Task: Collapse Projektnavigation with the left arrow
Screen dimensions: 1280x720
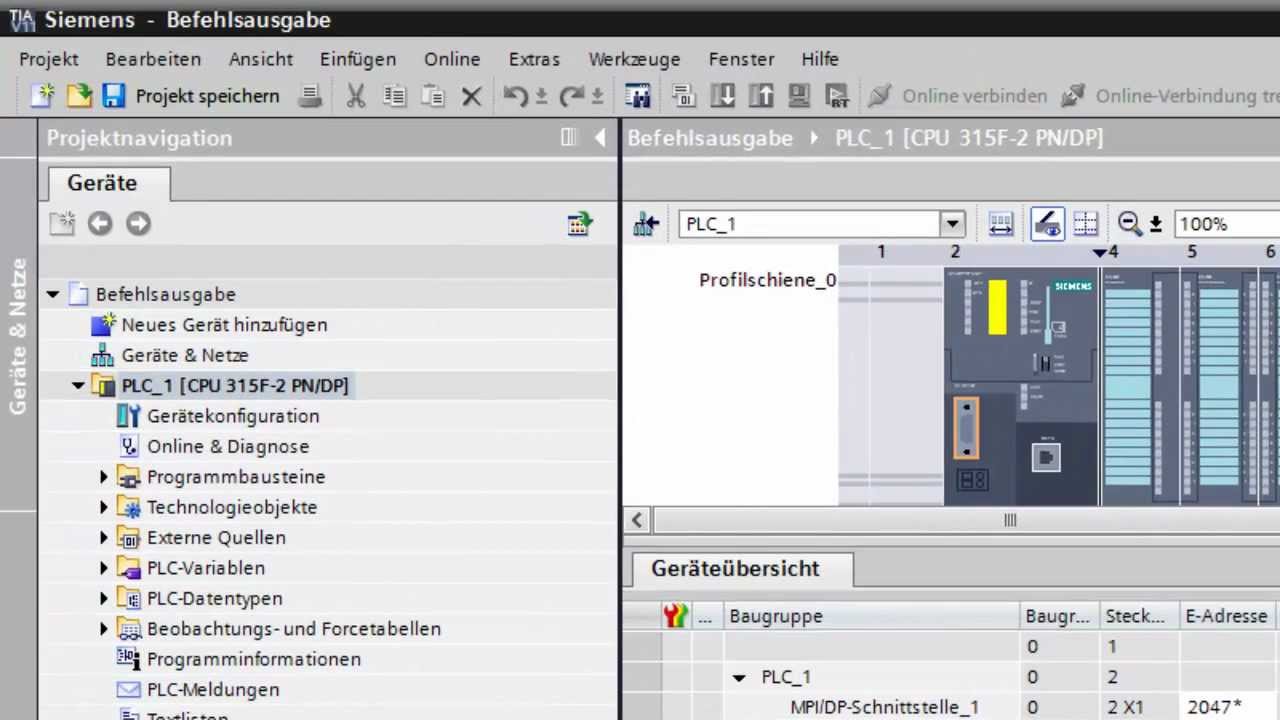Action: pyautogui.click(x=600, y=138)
